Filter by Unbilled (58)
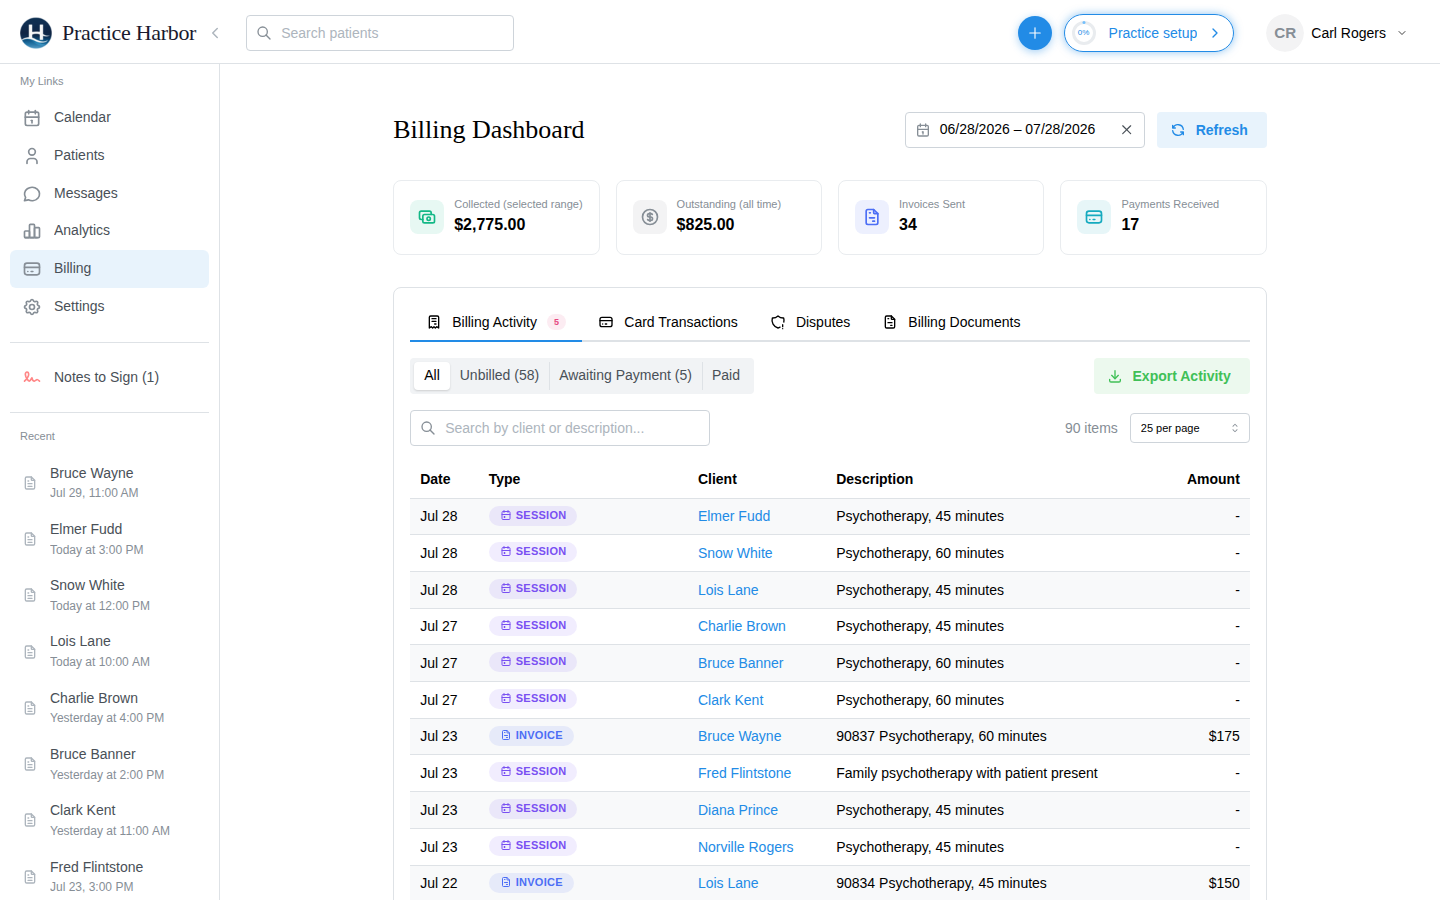Viewport: 1440px width, 900px height. 499,376
